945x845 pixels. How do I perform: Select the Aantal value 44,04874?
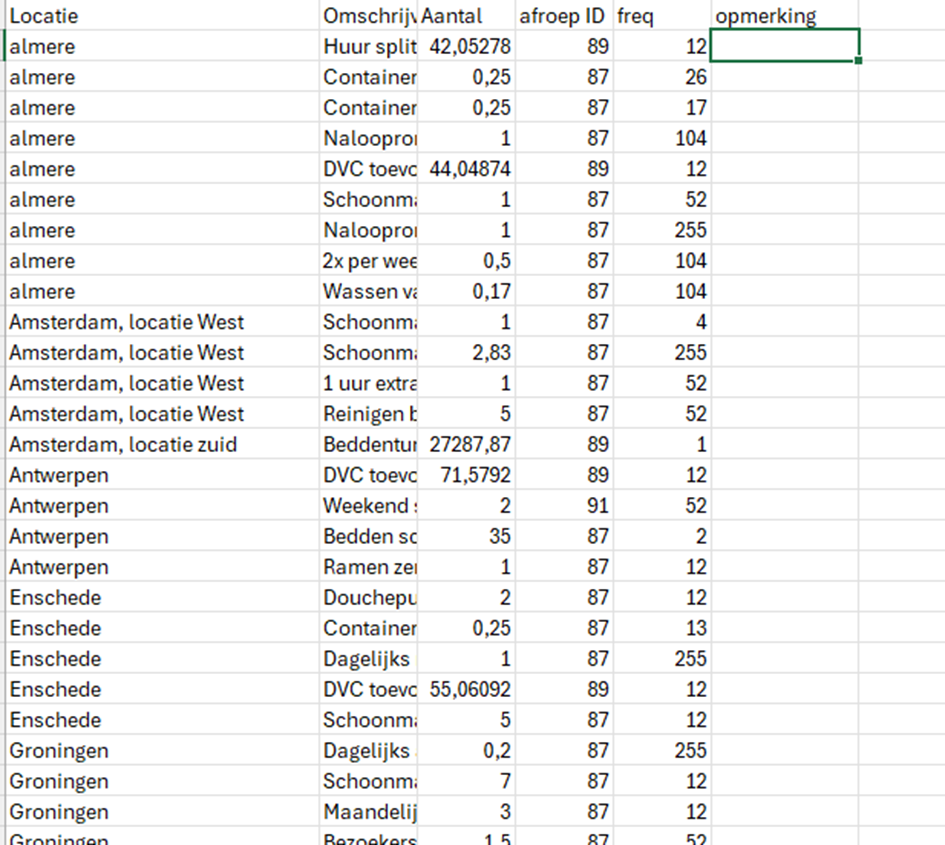point(466,169)
